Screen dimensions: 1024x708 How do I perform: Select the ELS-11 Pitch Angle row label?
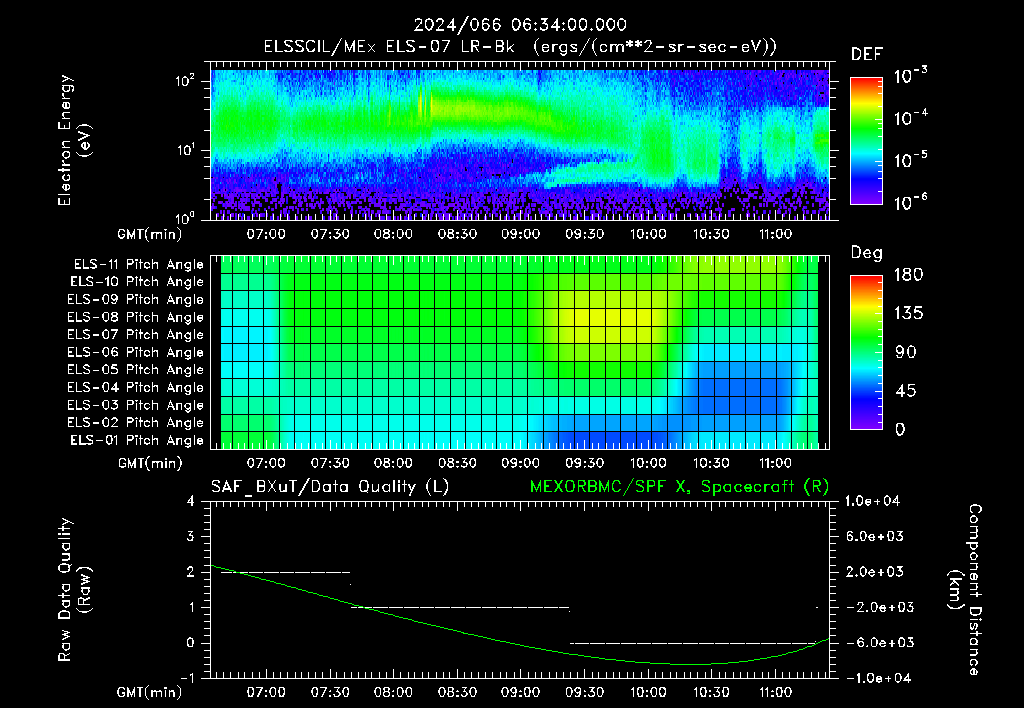[x=138, y=265]
